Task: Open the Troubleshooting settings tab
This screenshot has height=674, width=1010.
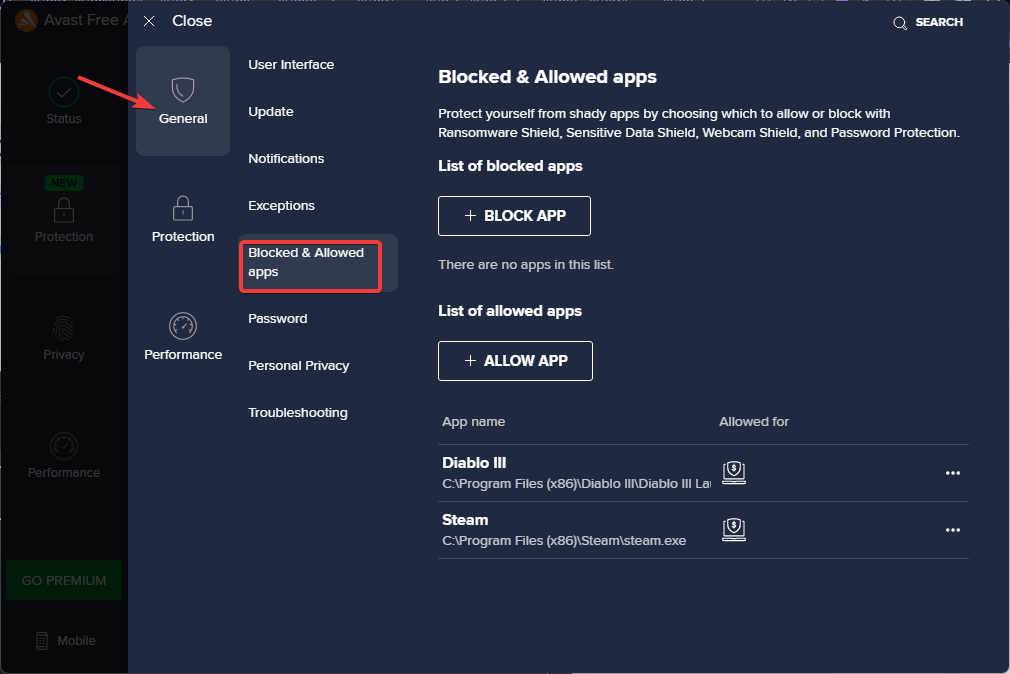Action: point(298,412)
